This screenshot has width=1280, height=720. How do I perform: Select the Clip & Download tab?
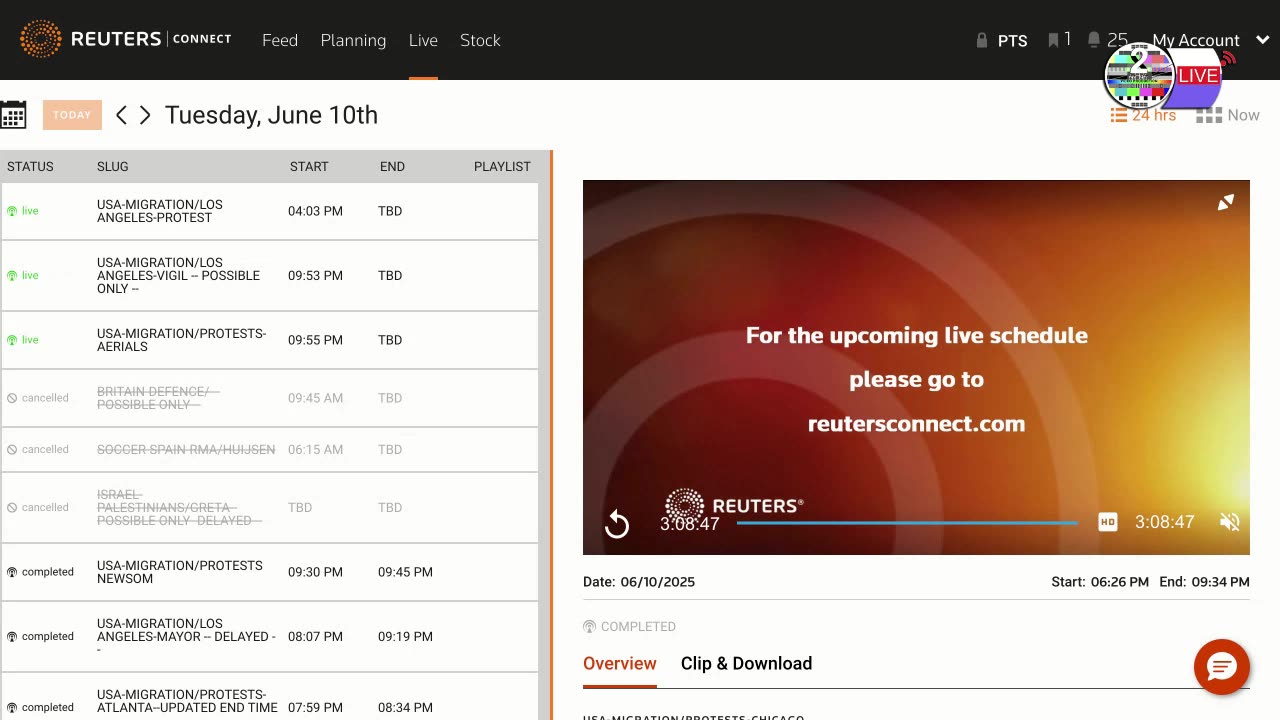click(x=746, y=664)
